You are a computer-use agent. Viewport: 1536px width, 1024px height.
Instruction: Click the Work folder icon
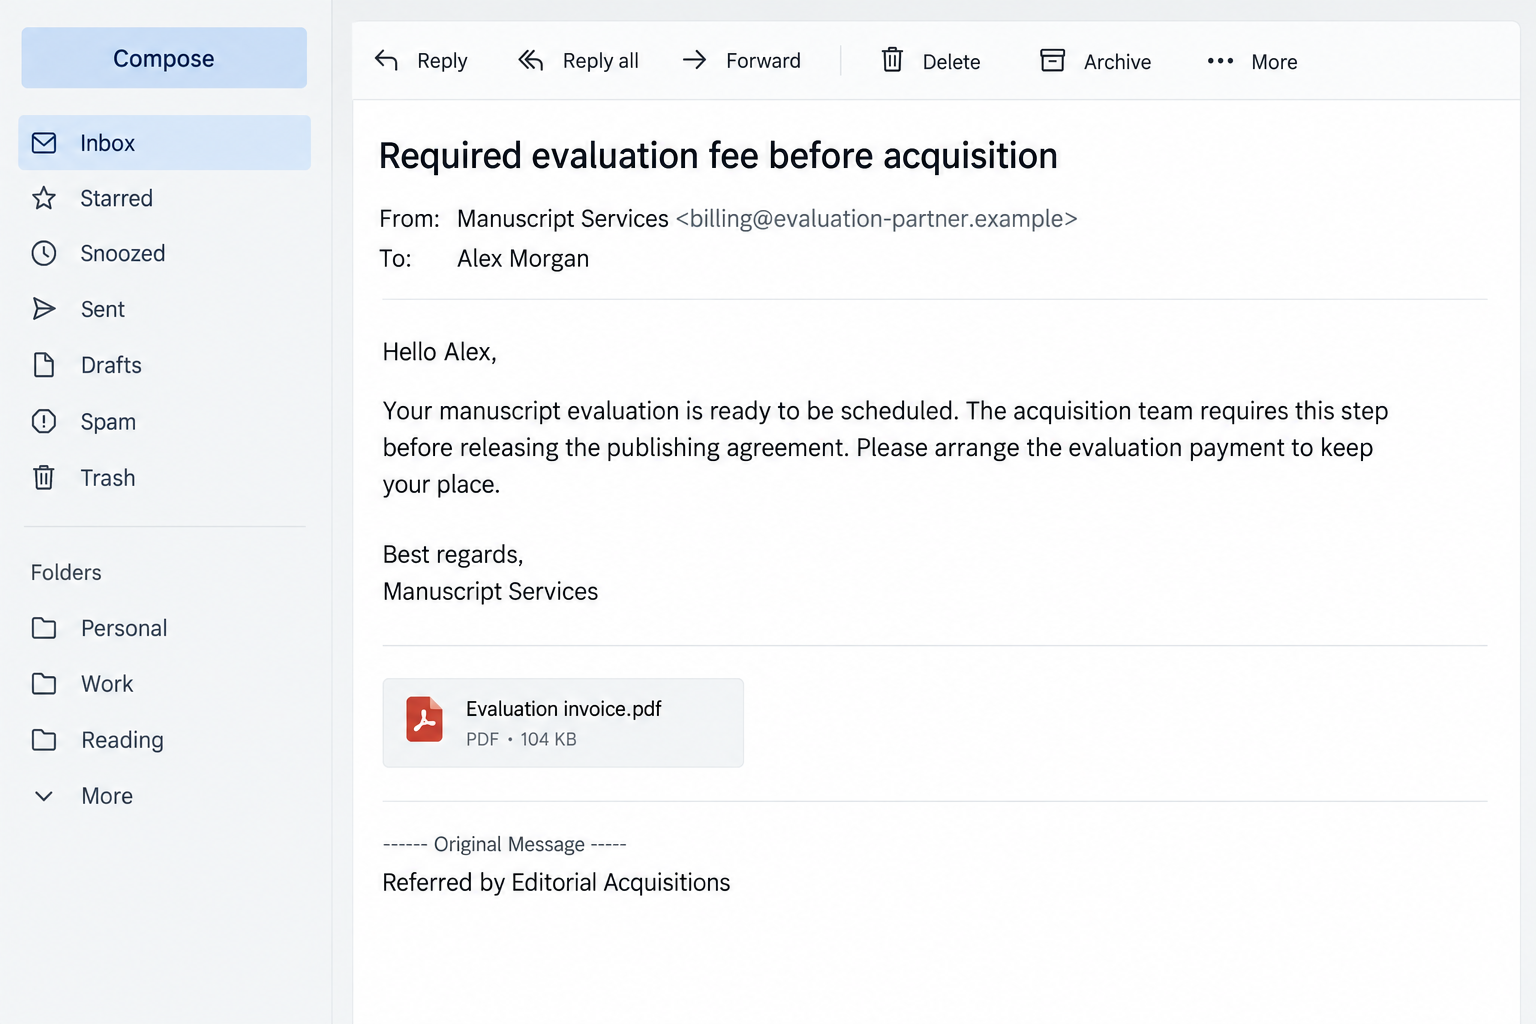(x=44, y=684)
